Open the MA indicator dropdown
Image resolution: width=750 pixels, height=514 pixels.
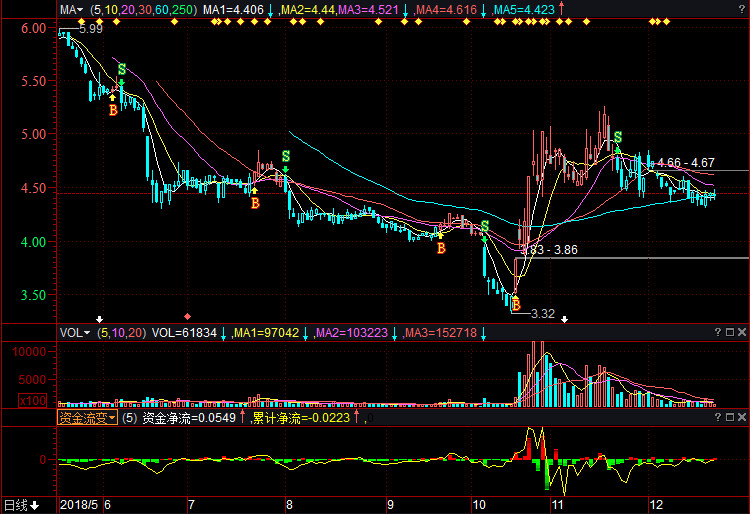(71, 10)
